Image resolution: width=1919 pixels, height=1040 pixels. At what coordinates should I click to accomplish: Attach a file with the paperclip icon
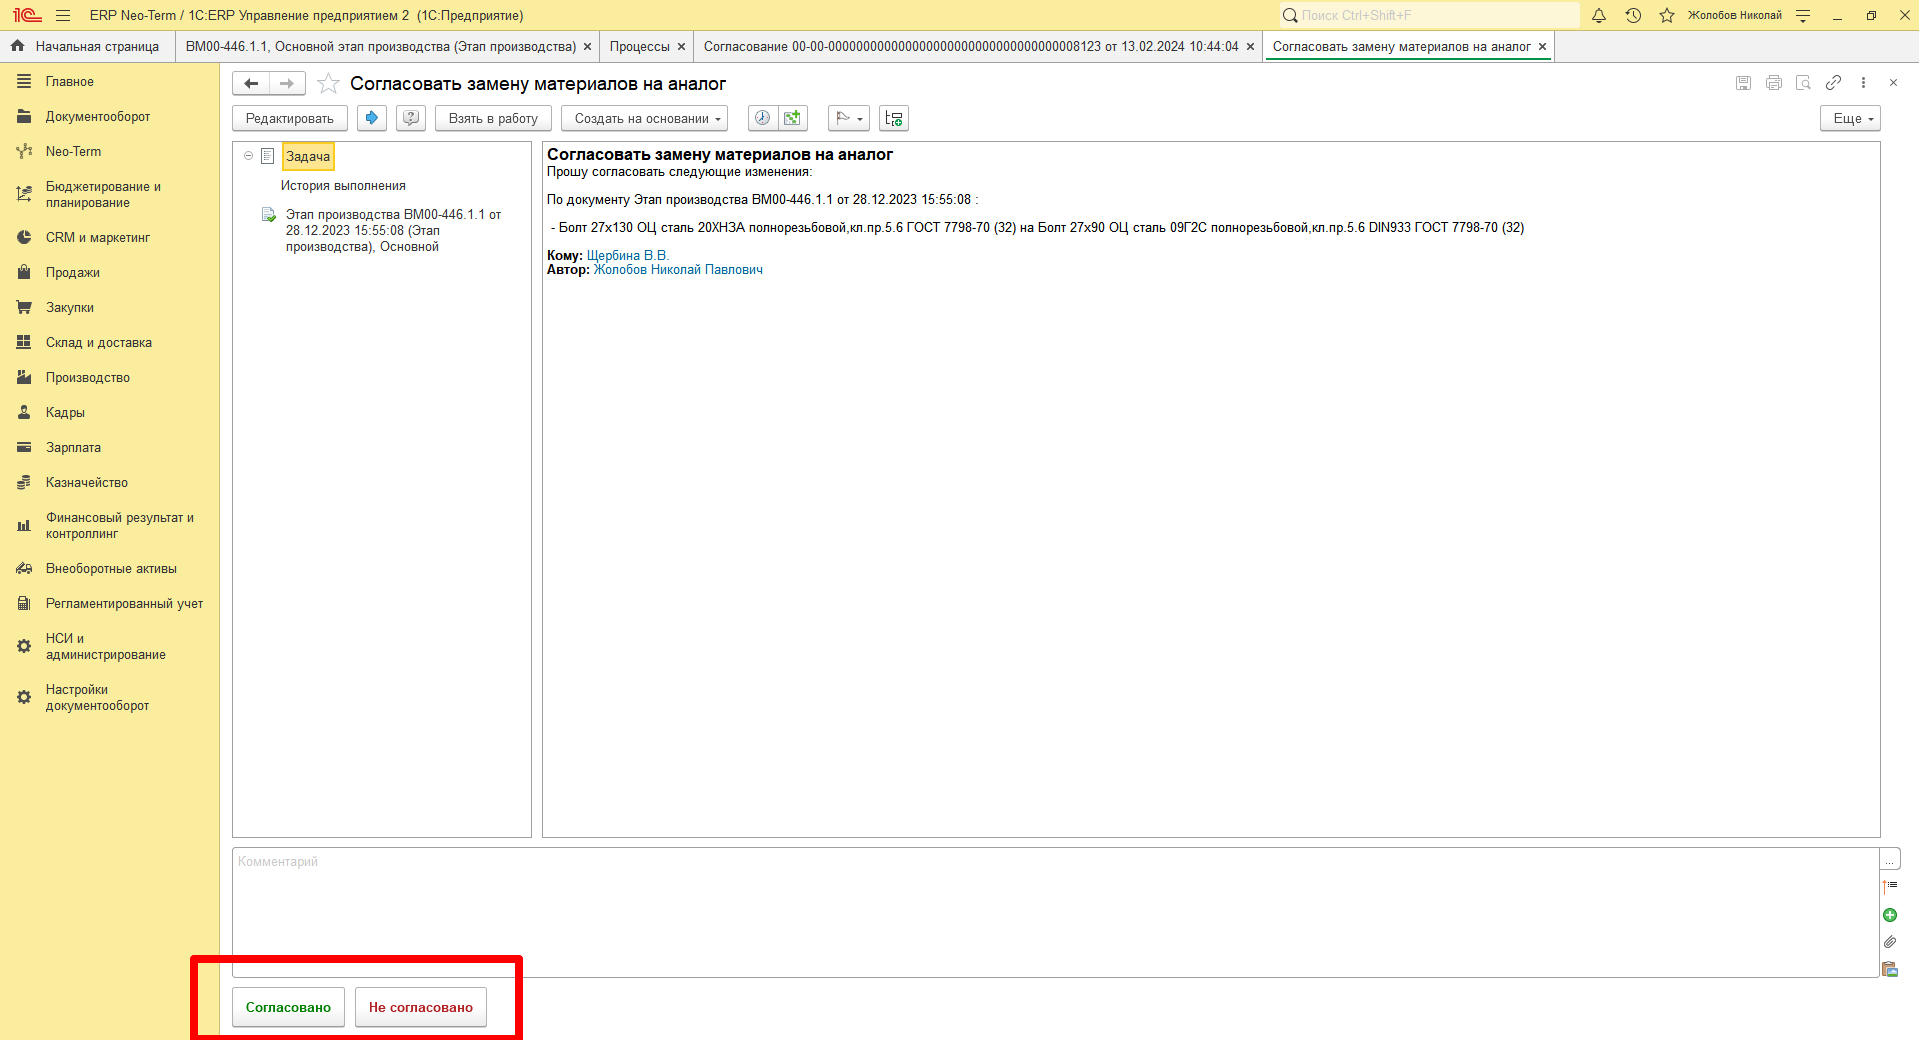coord(1890,942)
